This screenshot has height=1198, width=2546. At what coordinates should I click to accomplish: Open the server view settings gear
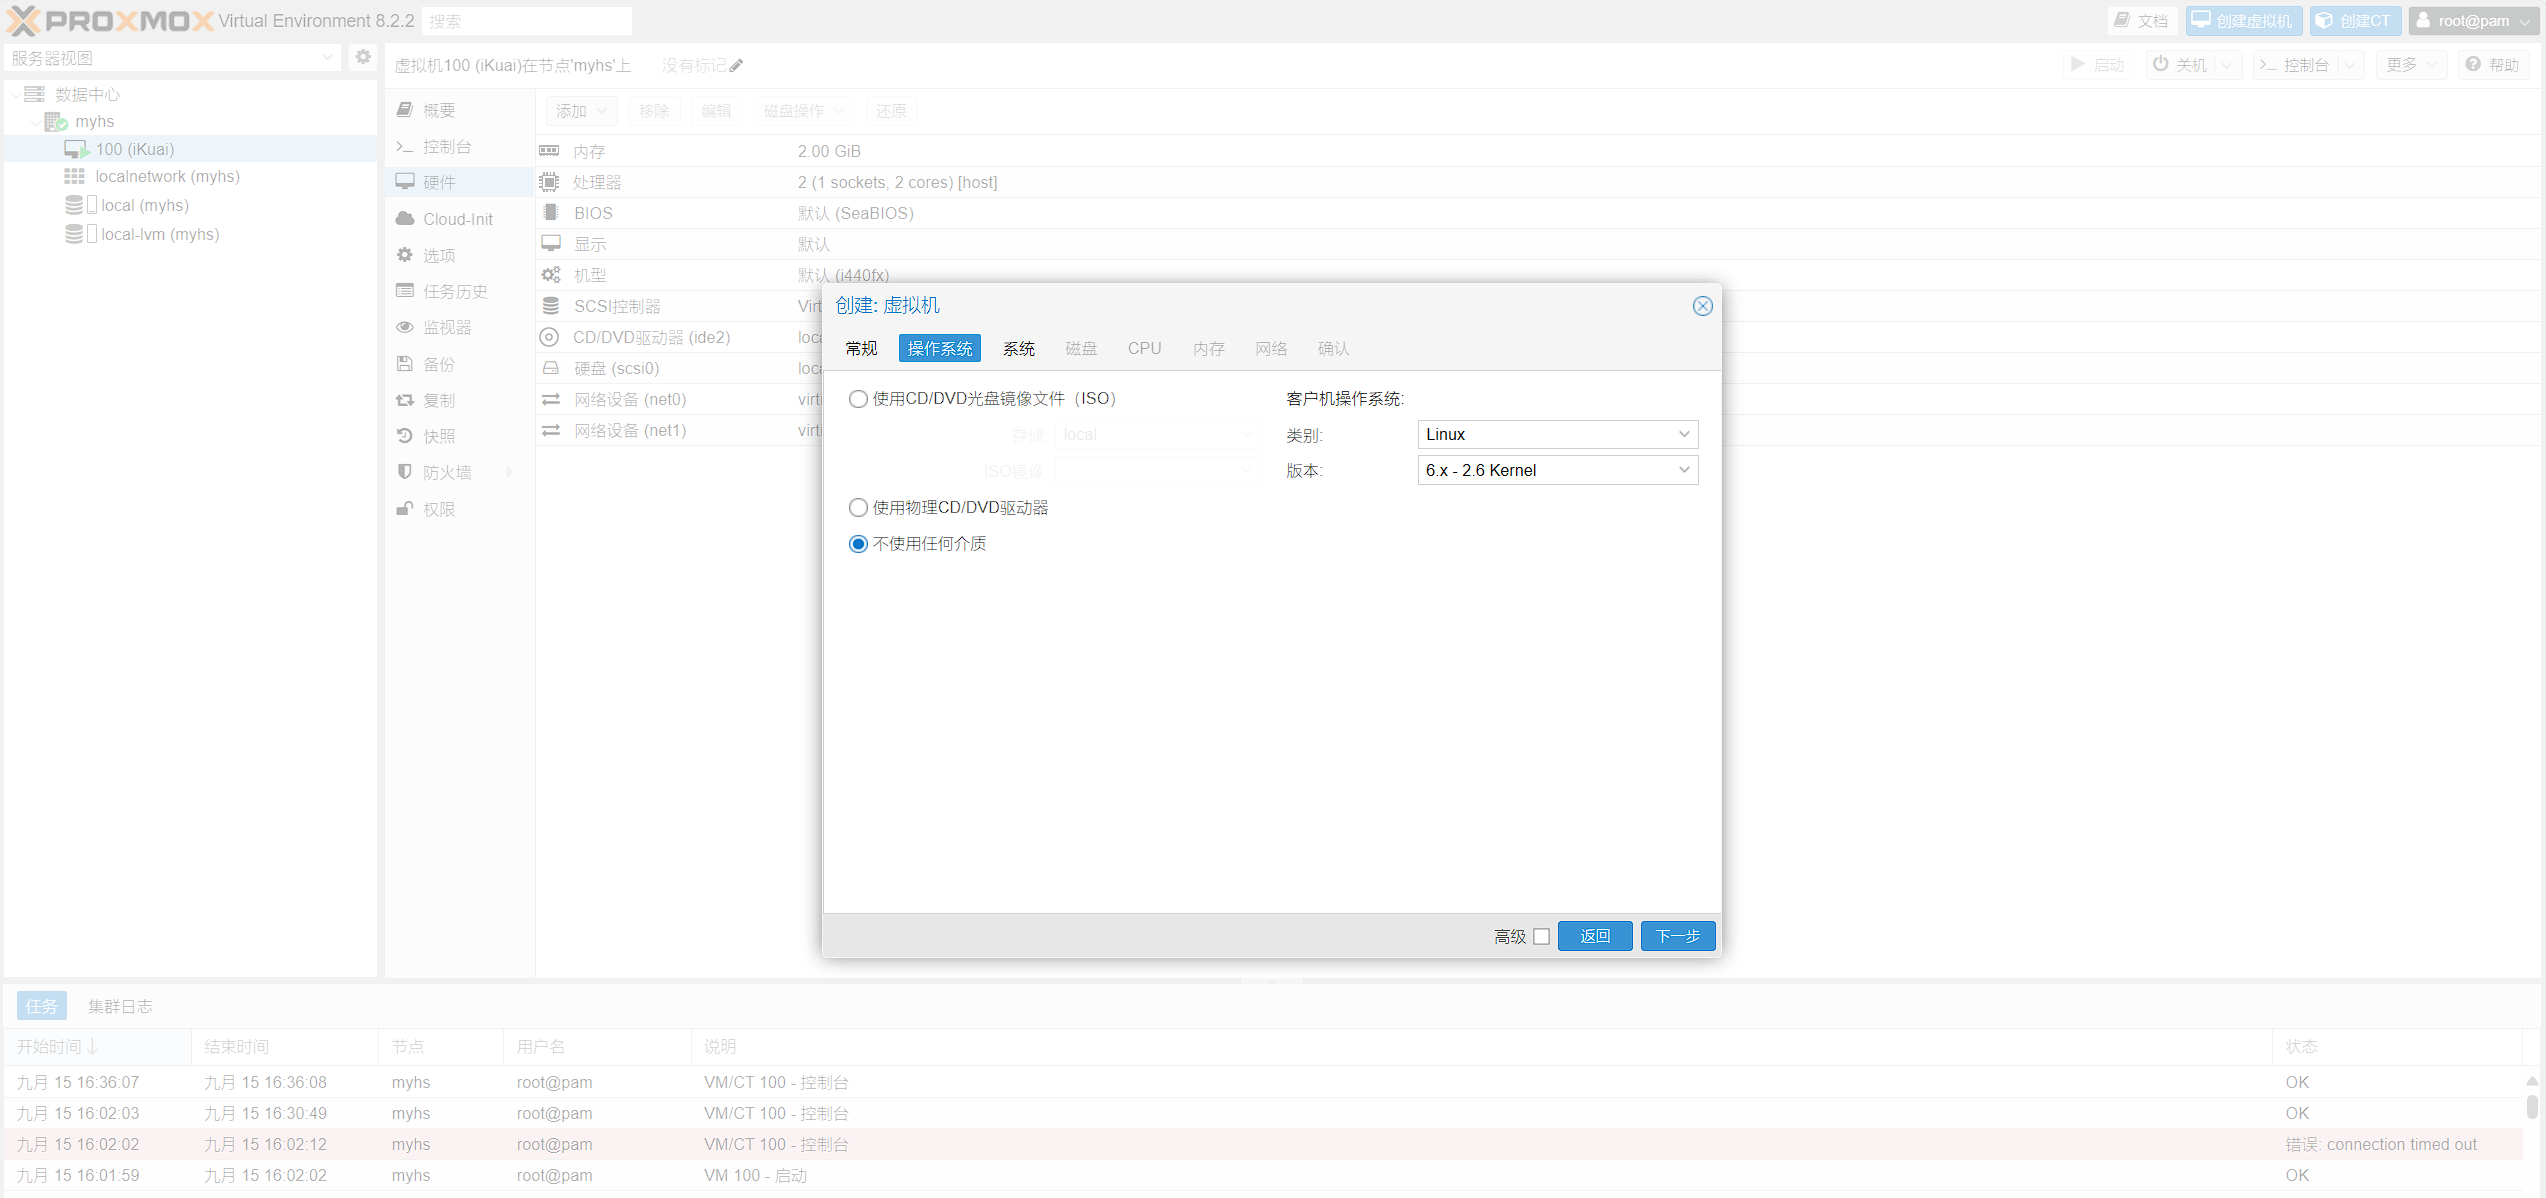(363, 57)
